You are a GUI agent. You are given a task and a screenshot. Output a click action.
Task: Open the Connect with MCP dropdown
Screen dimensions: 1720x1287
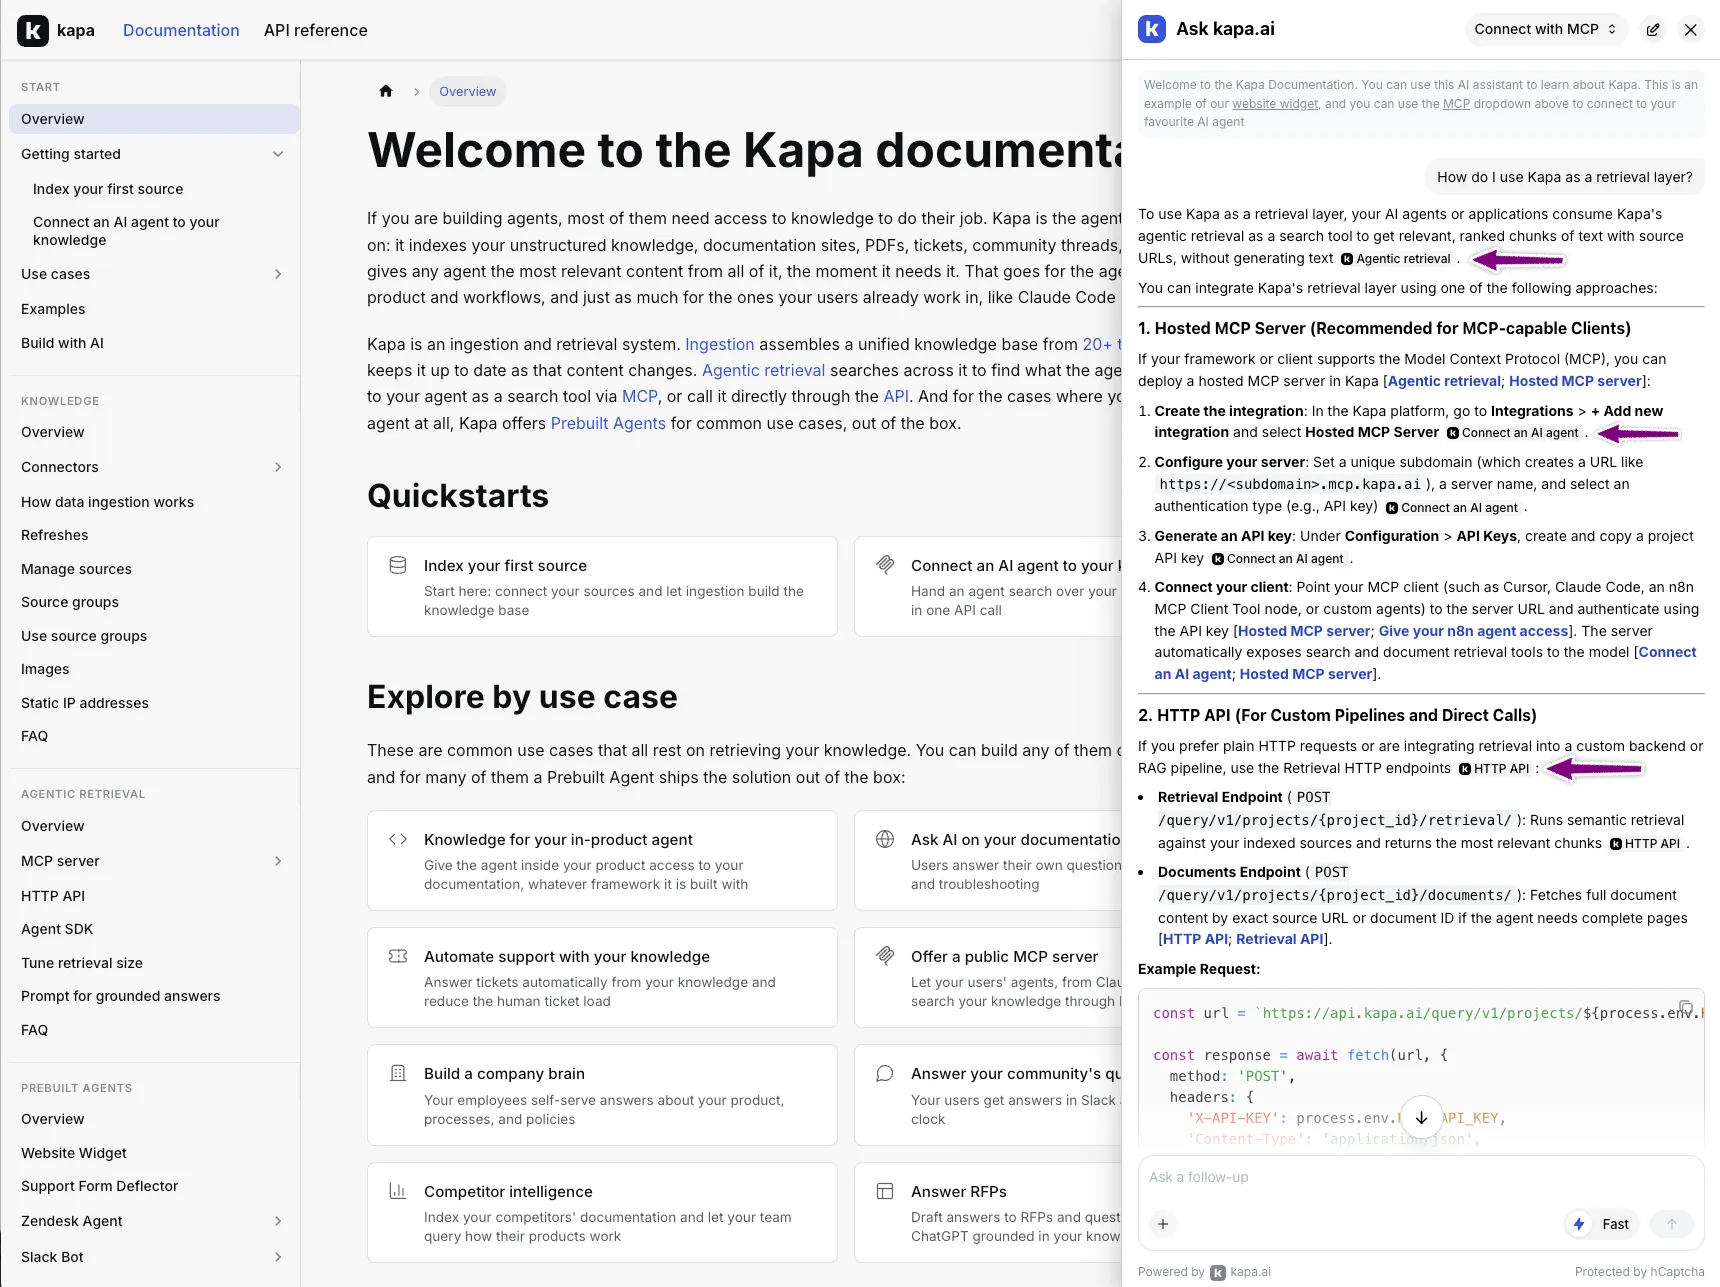(1546, 30)
